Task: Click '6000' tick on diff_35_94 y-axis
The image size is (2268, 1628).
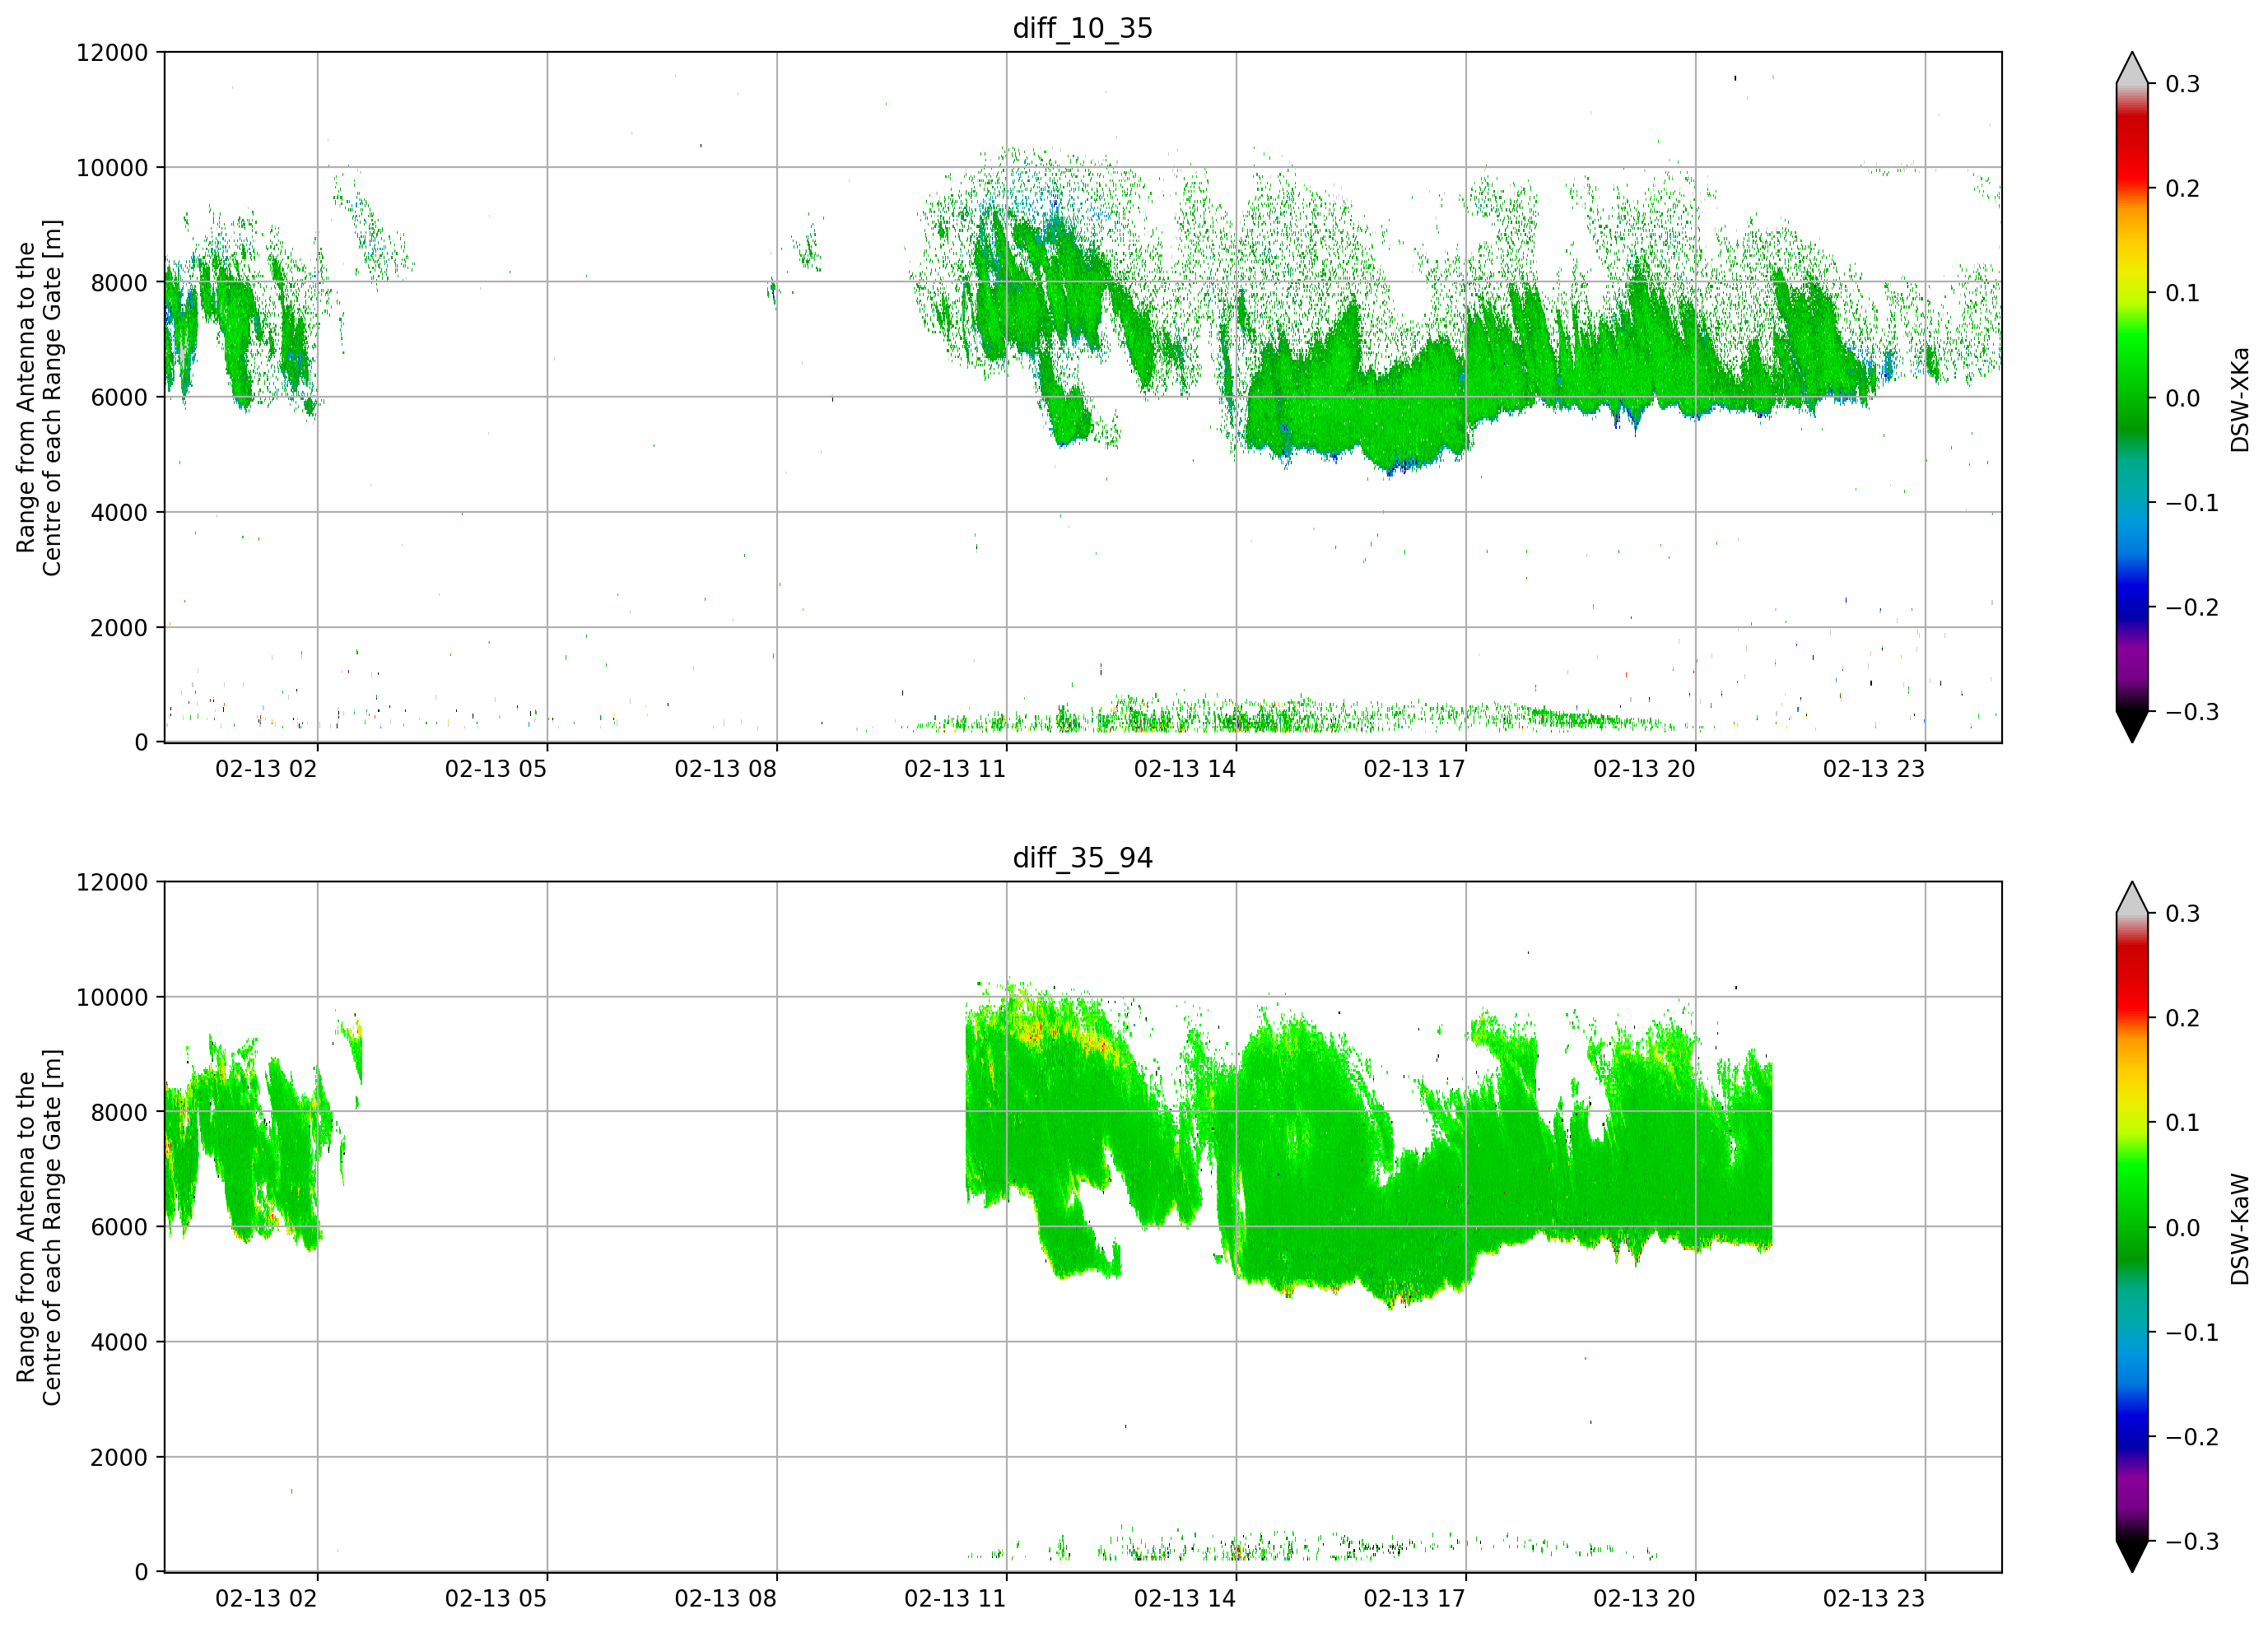Action: [x=119, y=1228]
